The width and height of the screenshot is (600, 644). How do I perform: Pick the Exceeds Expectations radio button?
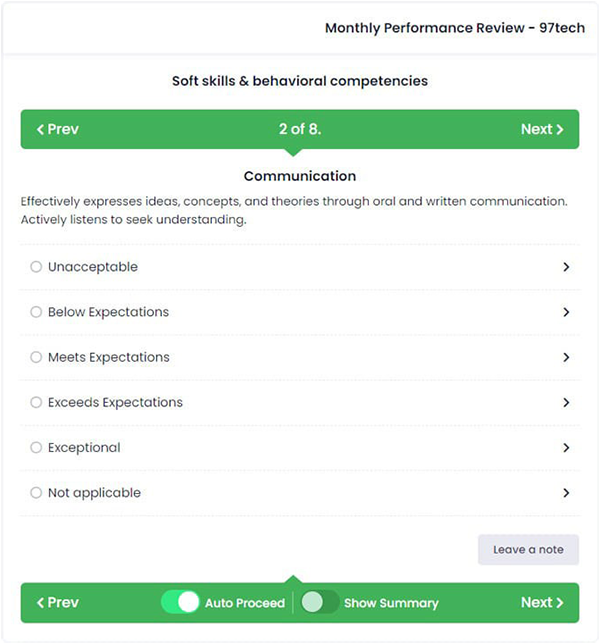click(36, 402)
